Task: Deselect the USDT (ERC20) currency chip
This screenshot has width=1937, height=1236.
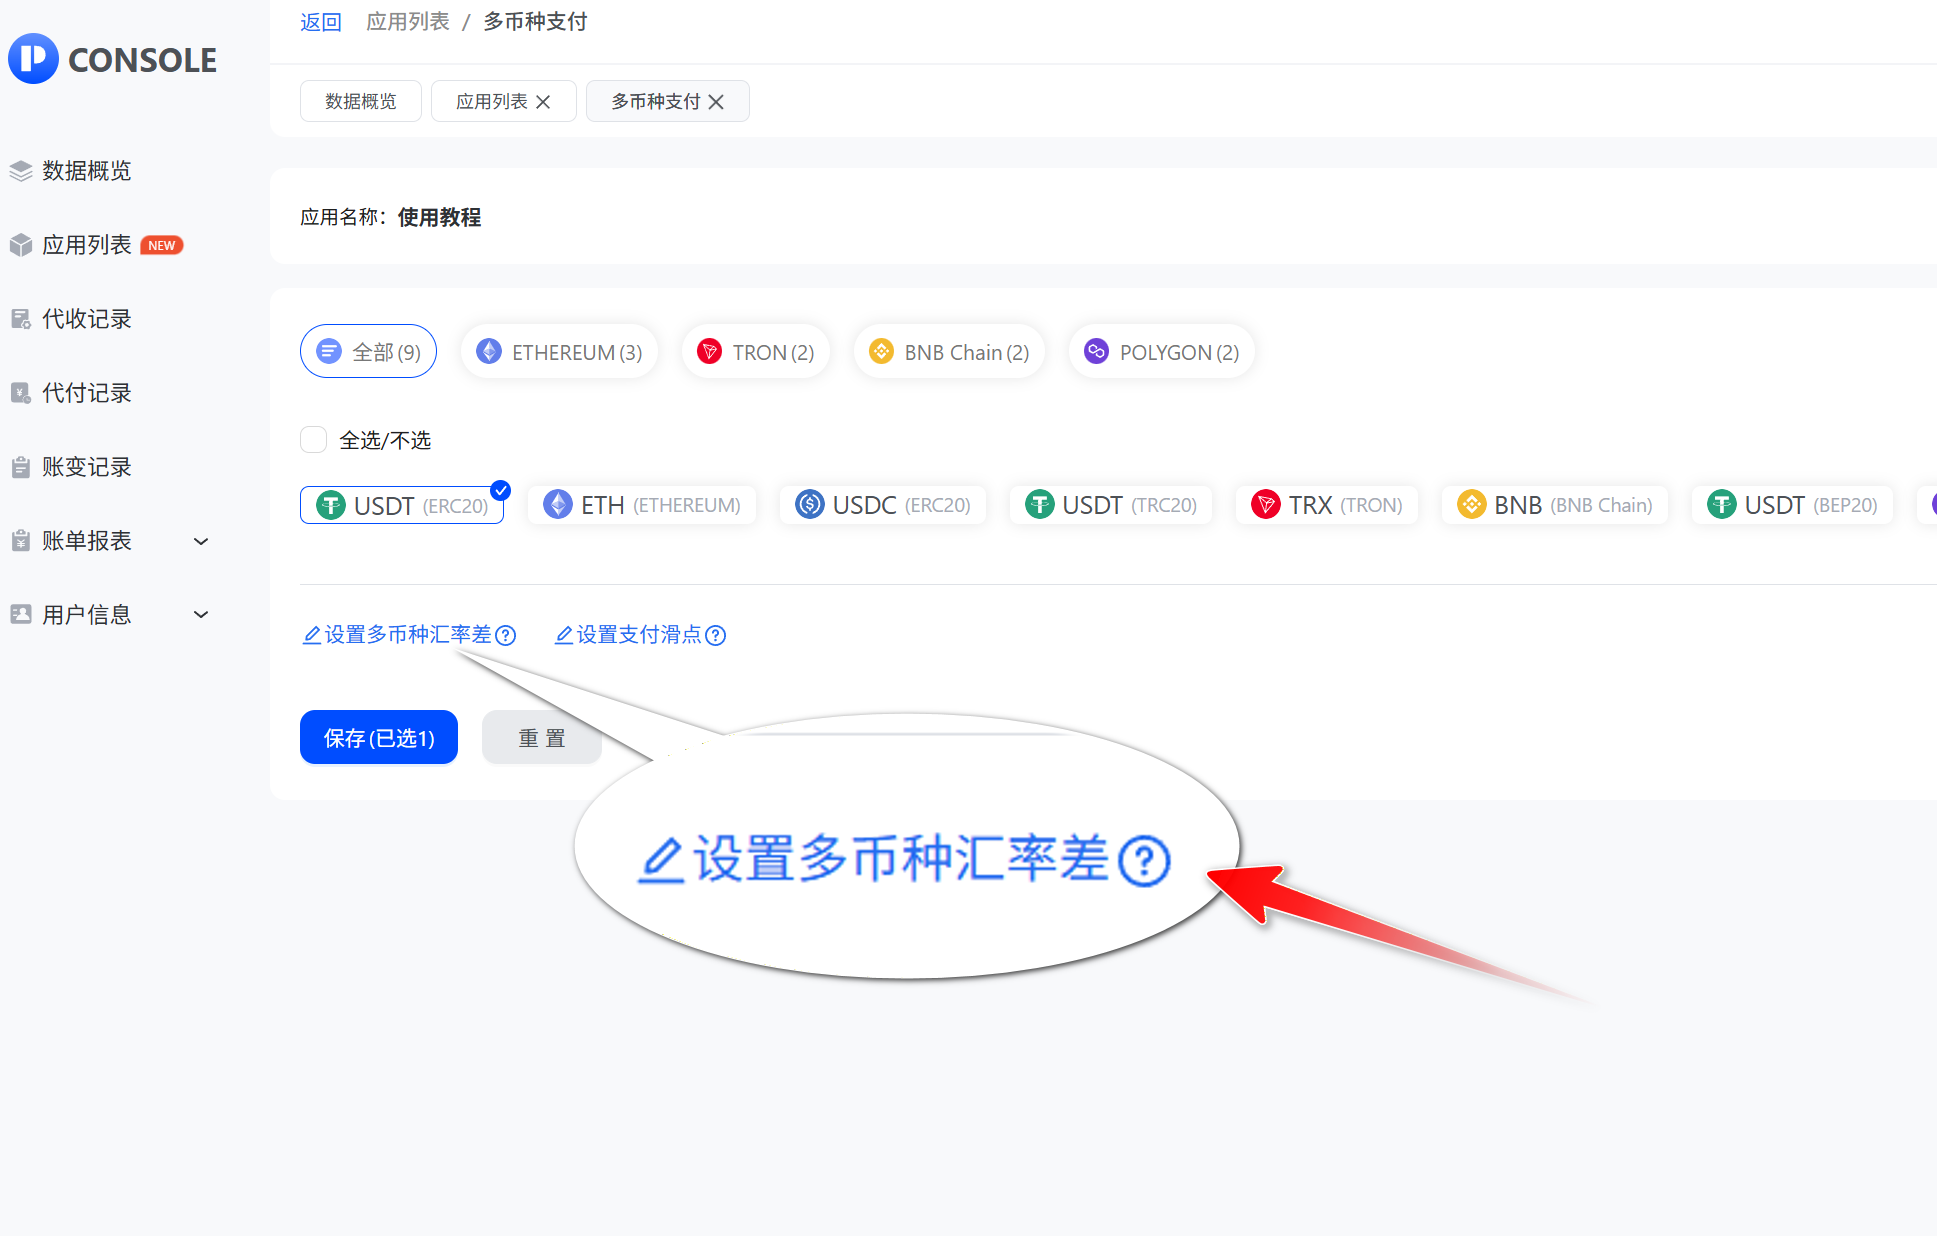Action: (402, 505)
